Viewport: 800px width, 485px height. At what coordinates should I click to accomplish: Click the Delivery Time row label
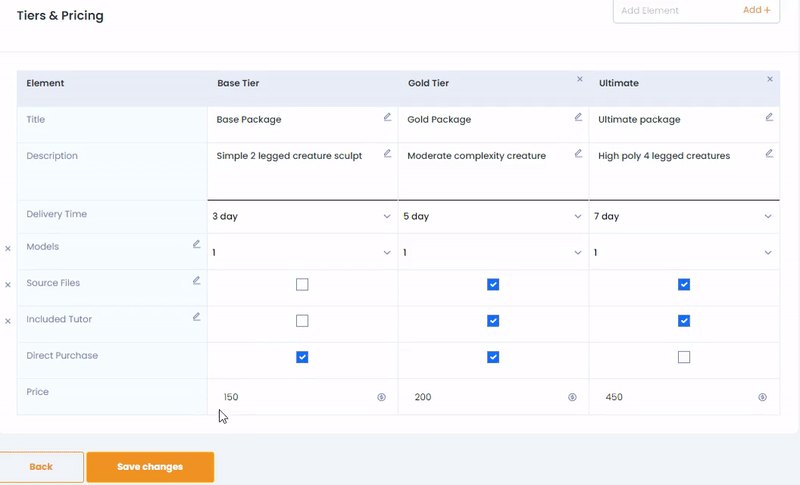pos(57,214)
